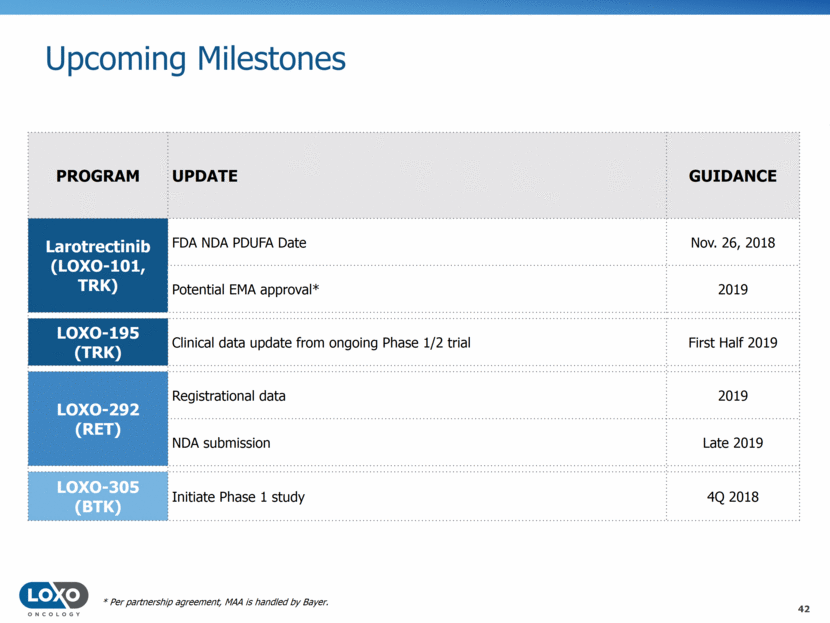Select the Late 2019 guidance cell
Image resolution: width=830 pixels, height=623 pixels.
732,442
